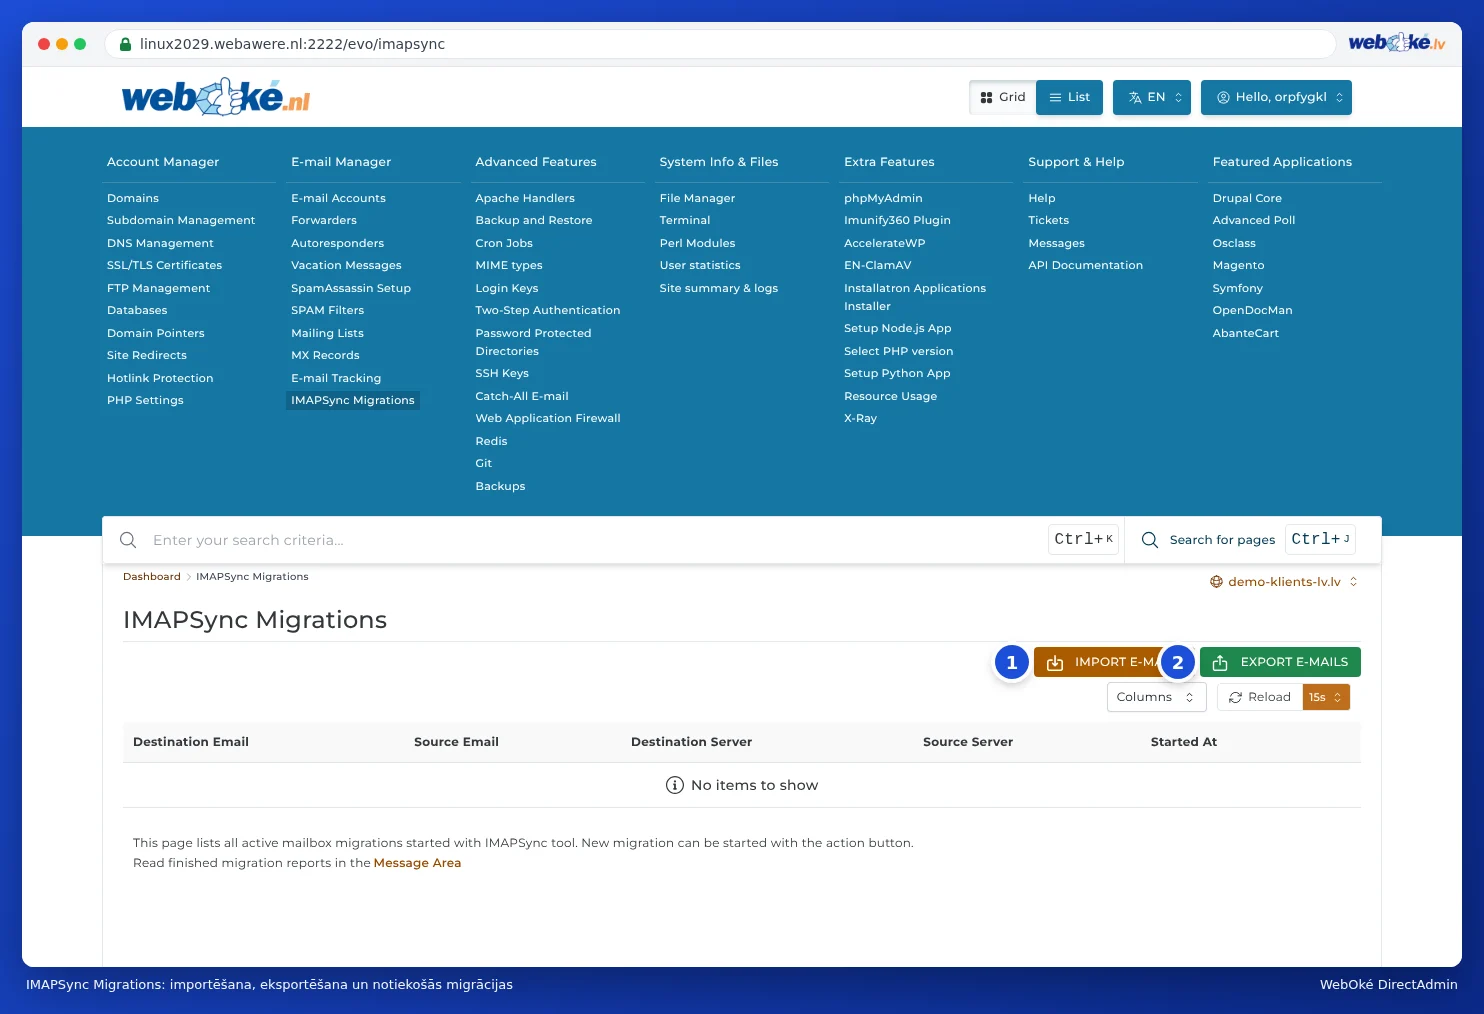Image resolution: width=1484 pixels, height=1014 pixels.
Task: Open Cron Jobs menu item
Action: [x=504, y=243]
